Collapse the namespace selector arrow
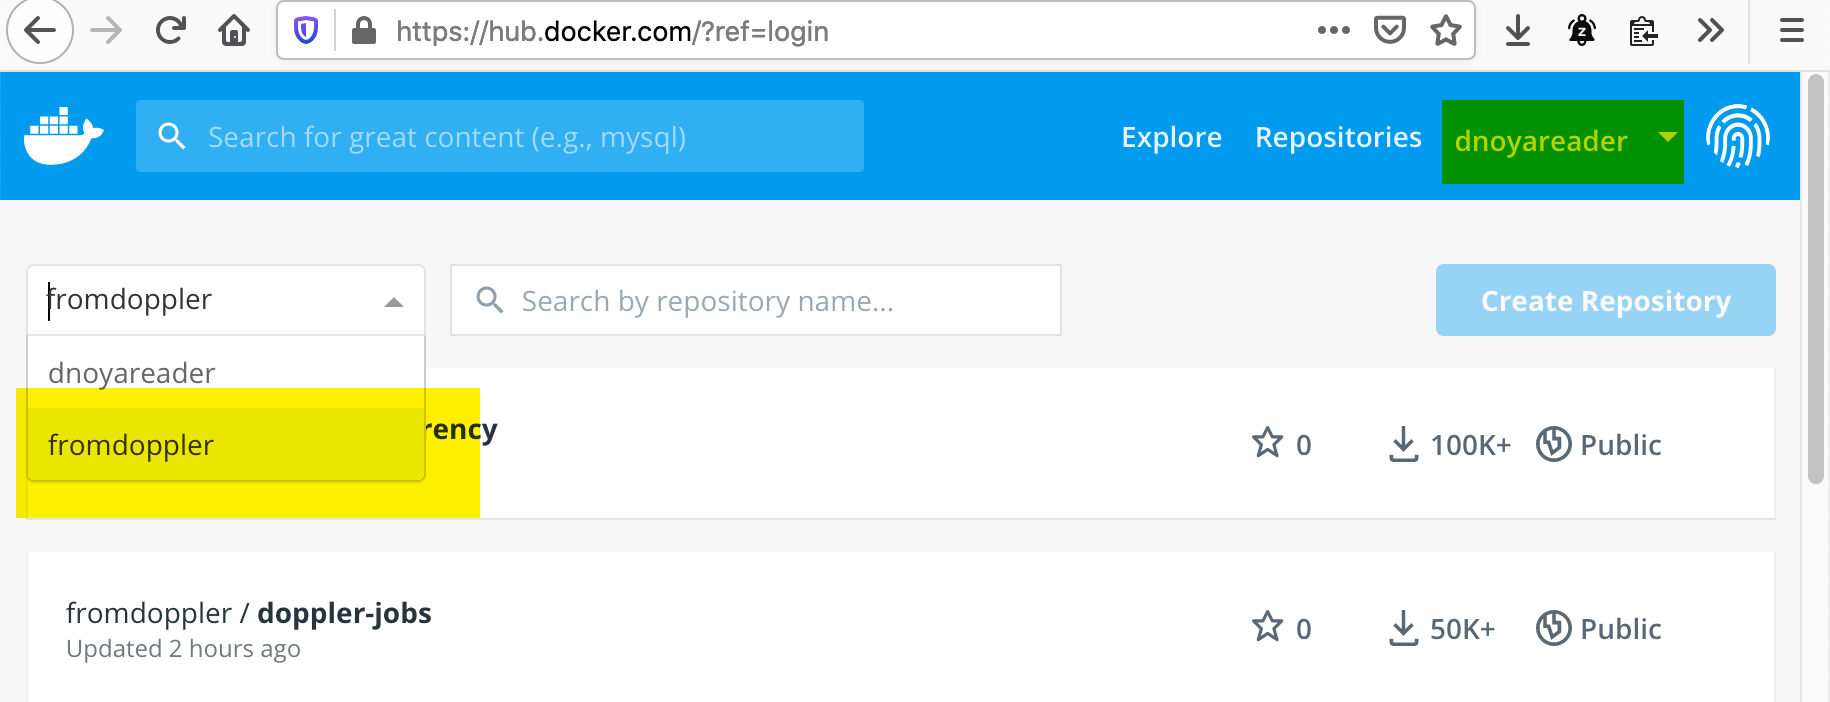Image resolution: width=1830 pixels, height=702 pixels. pyautogui.click(x=394, y=299)
